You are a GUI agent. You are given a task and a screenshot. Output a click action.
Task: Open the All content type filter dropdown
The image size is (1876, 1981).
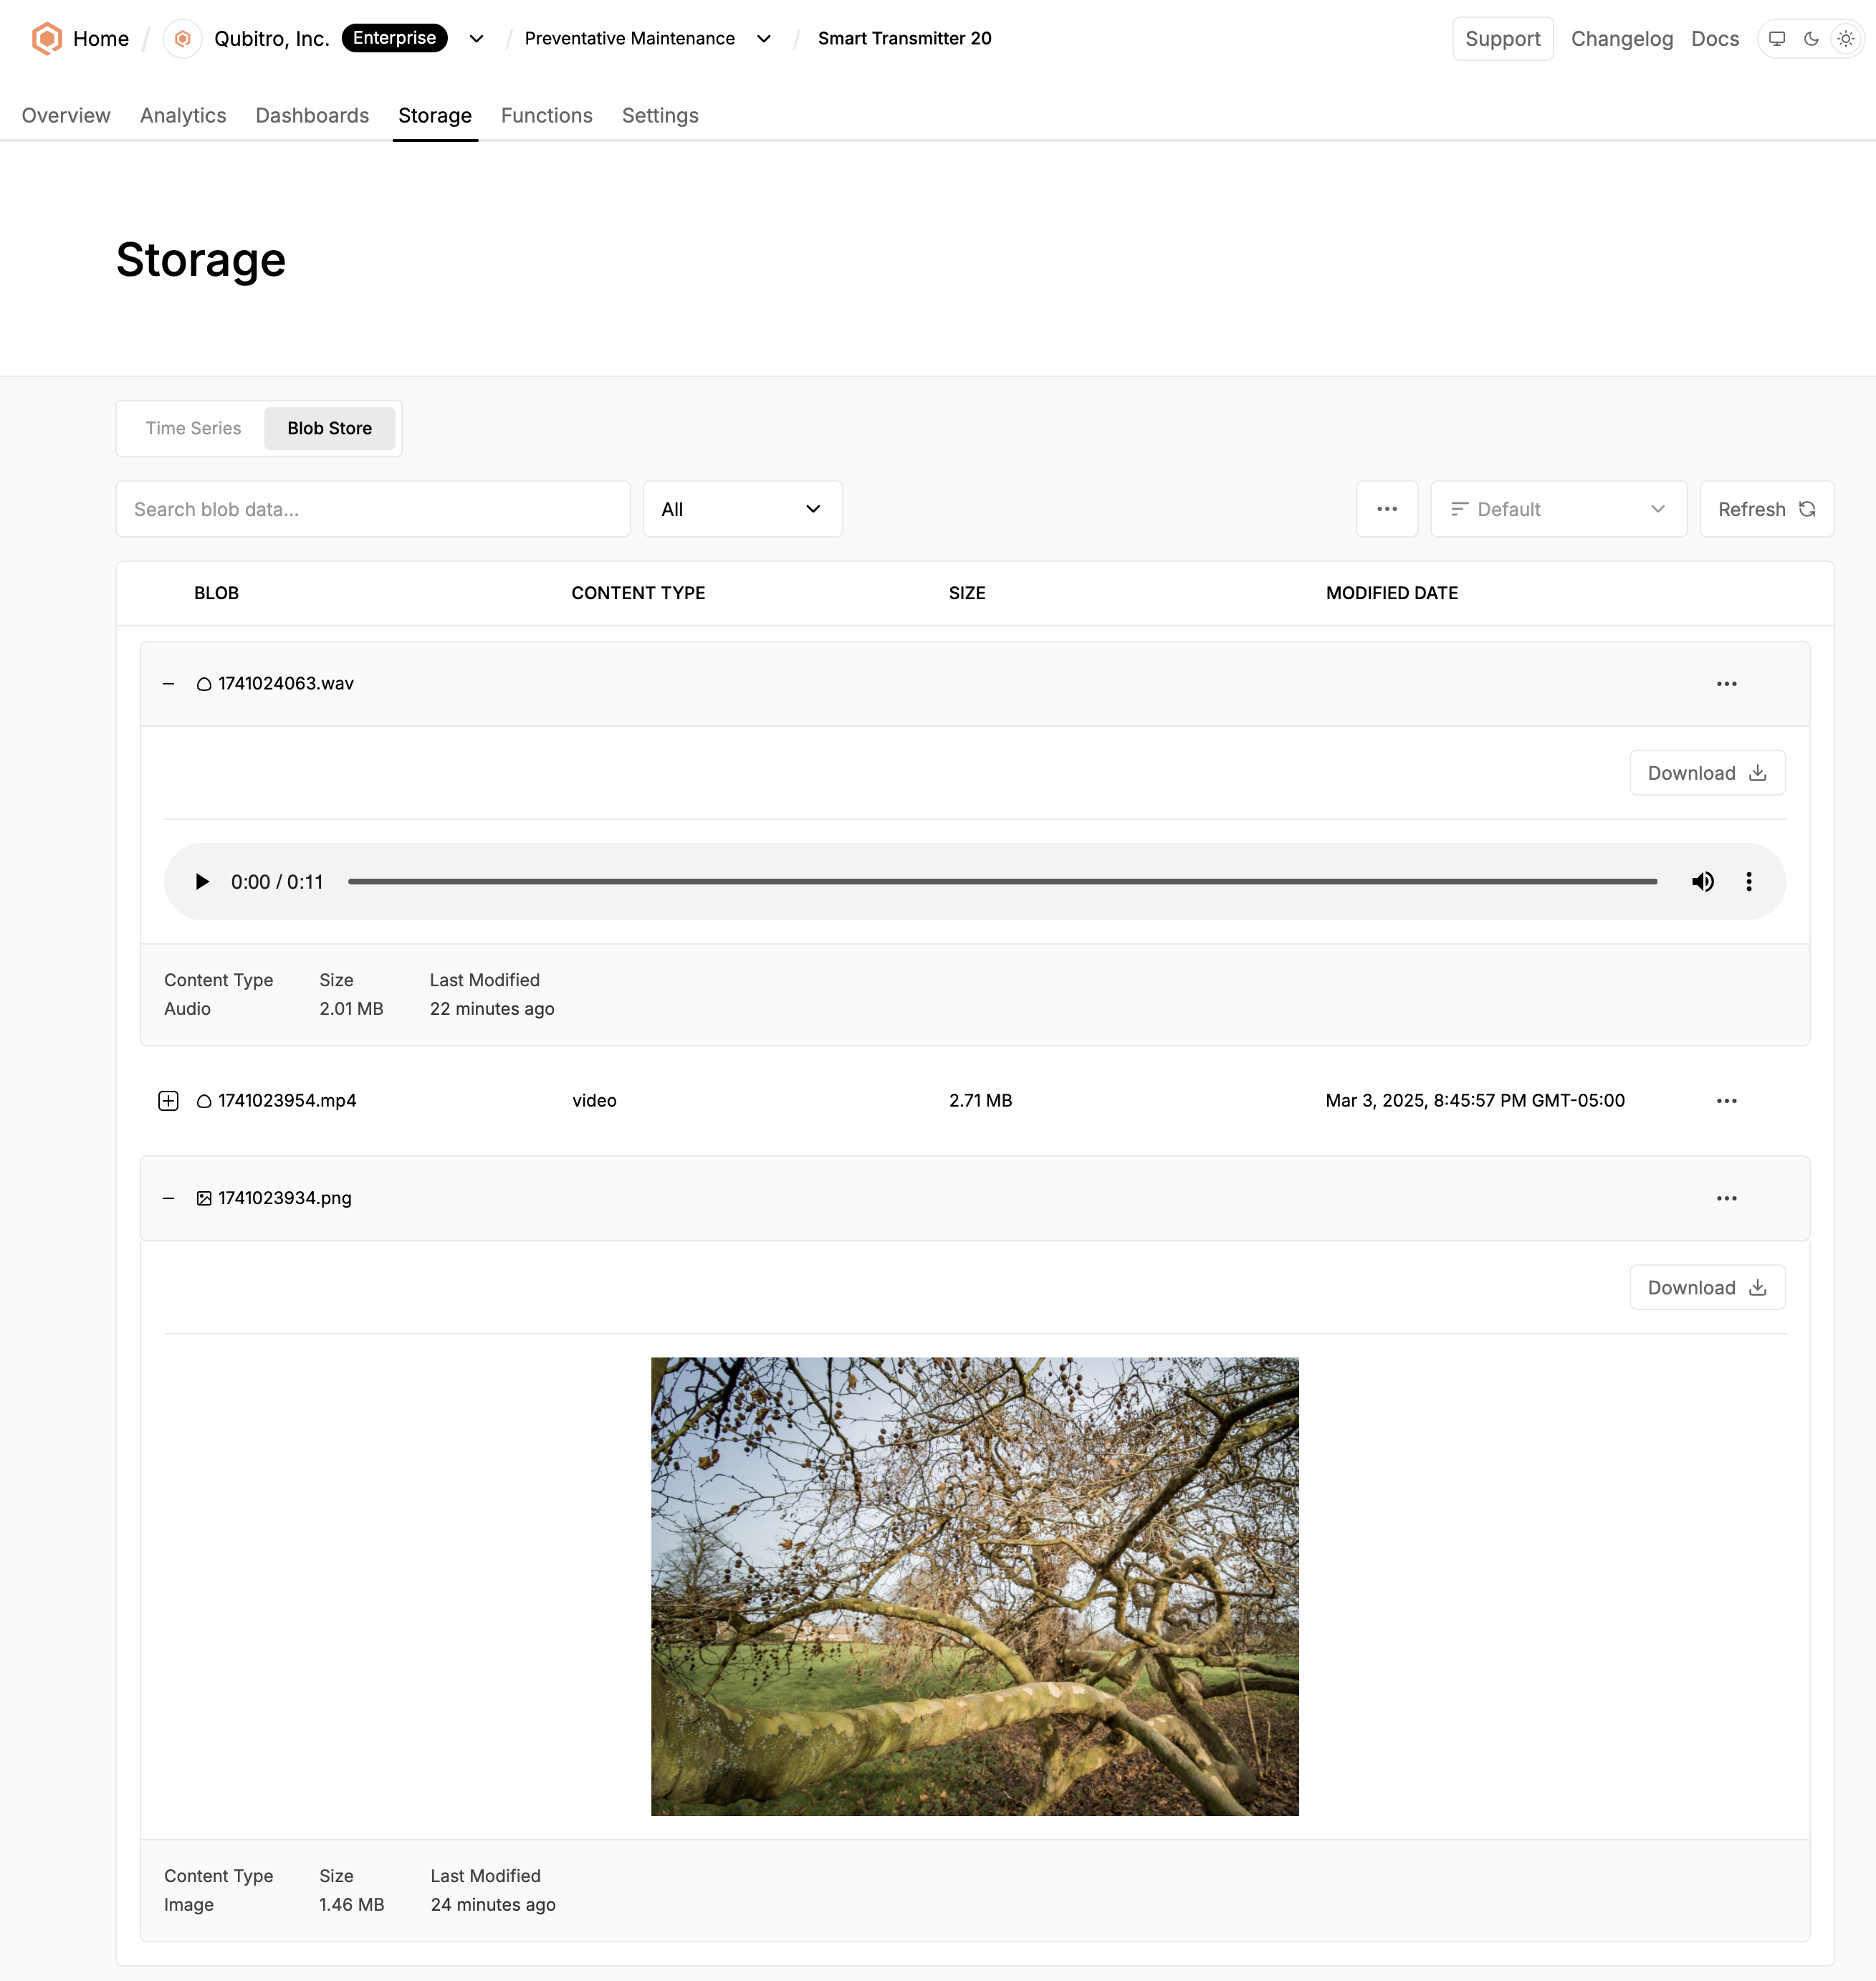coord(742,508)
